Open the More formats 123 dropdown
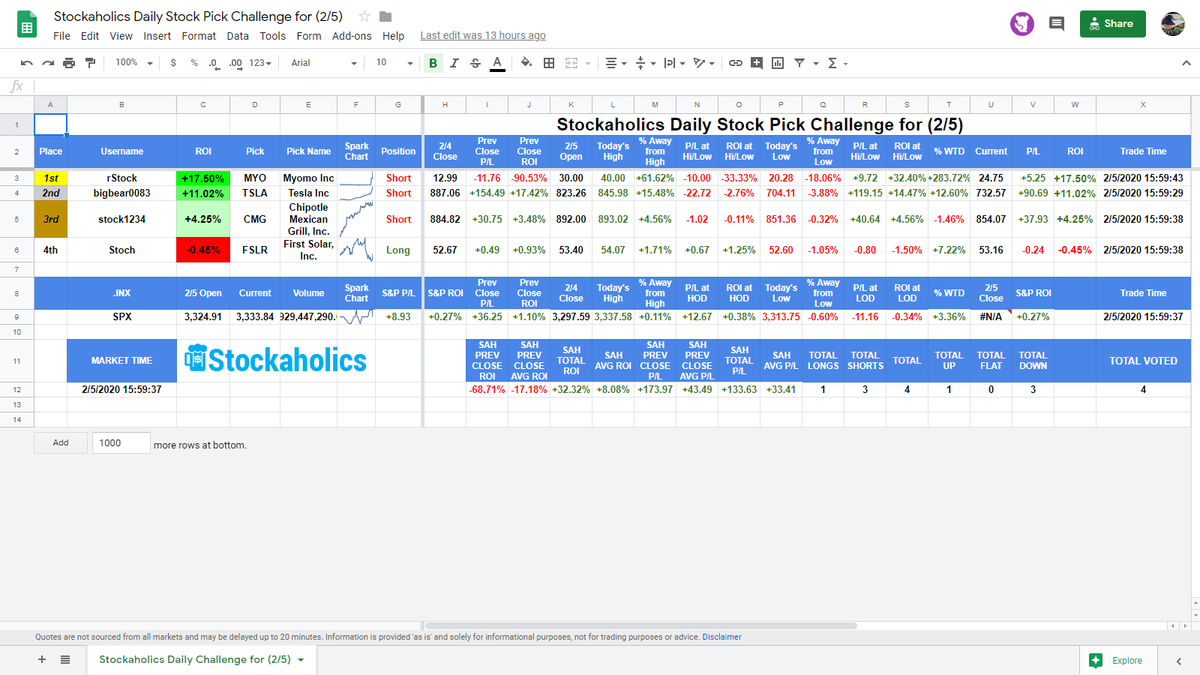The height and width of the screenshot is (675, 1200). (260, 63)
